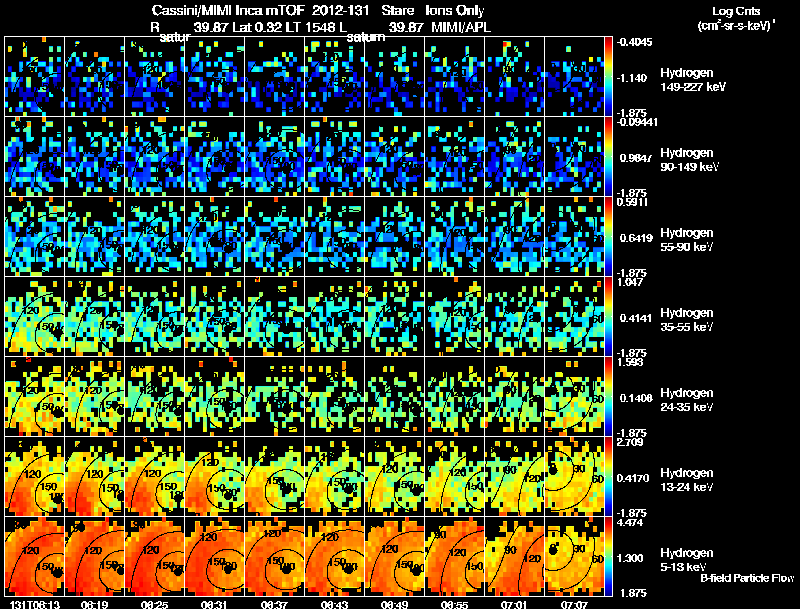Select the 24-35 keV panel at 06:19
This screenshot has height=609, width=800.
94,397
